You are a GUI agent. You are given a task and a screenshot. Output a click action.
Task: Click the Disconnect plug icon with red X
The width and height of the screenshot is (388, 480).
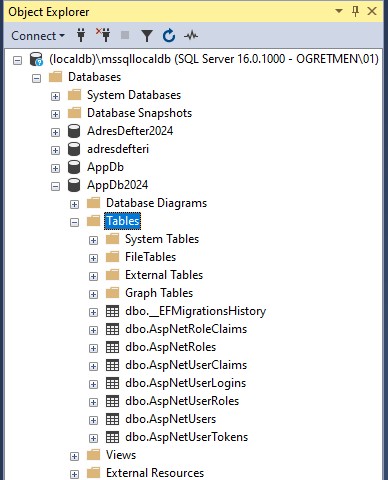pos(103,35)
